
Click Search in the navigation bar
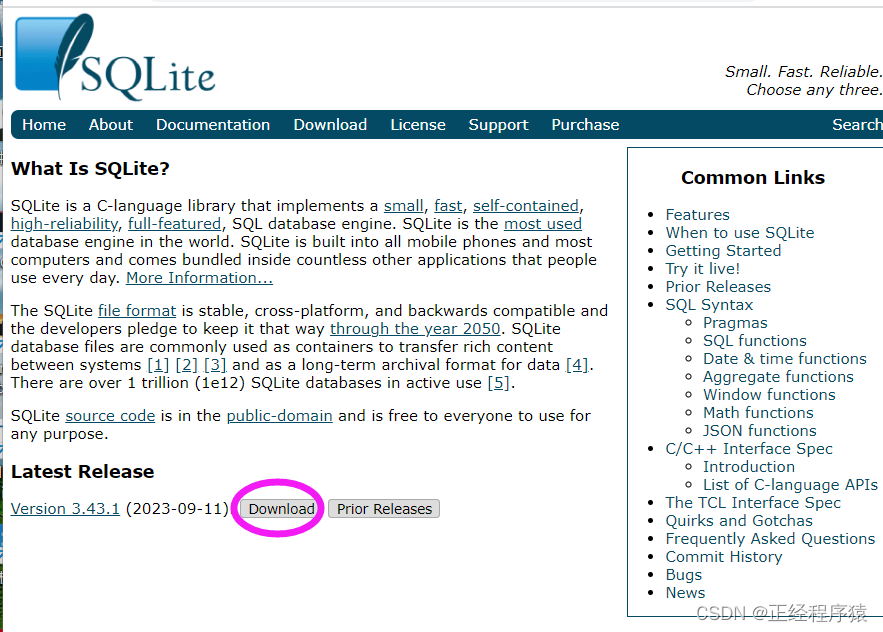coord(857,124)
